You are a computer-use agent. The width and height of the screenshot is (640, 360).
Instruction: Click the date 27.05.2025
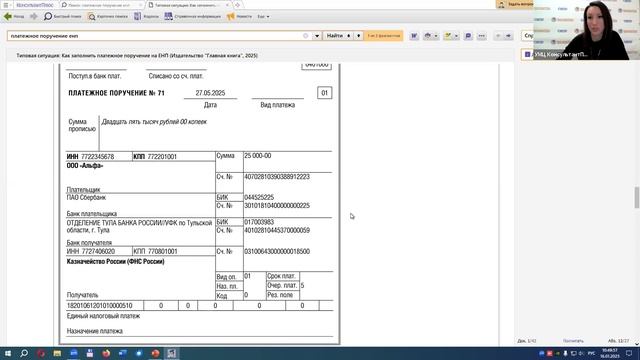click(210, 93)
